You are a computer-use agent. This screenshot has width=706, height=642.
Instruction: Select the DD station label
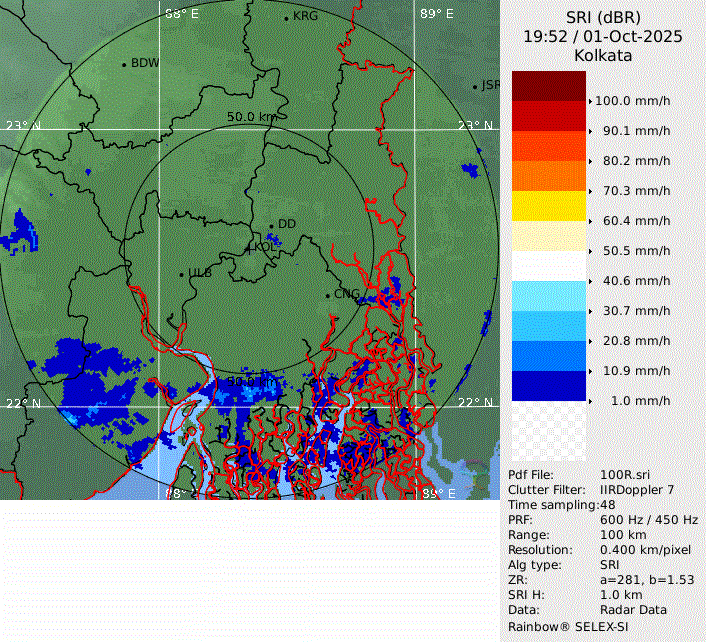click(286, 224)
